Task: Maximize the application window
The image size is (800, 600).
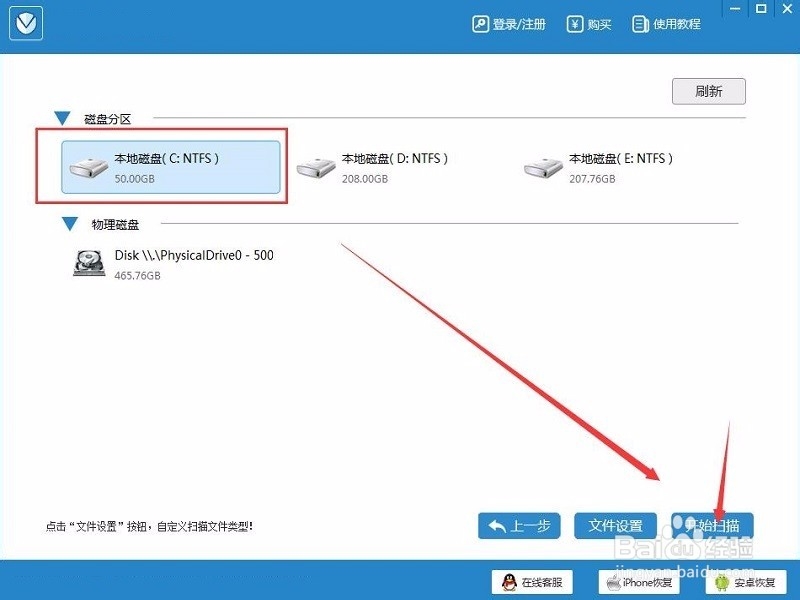Action: pos(761,8)
